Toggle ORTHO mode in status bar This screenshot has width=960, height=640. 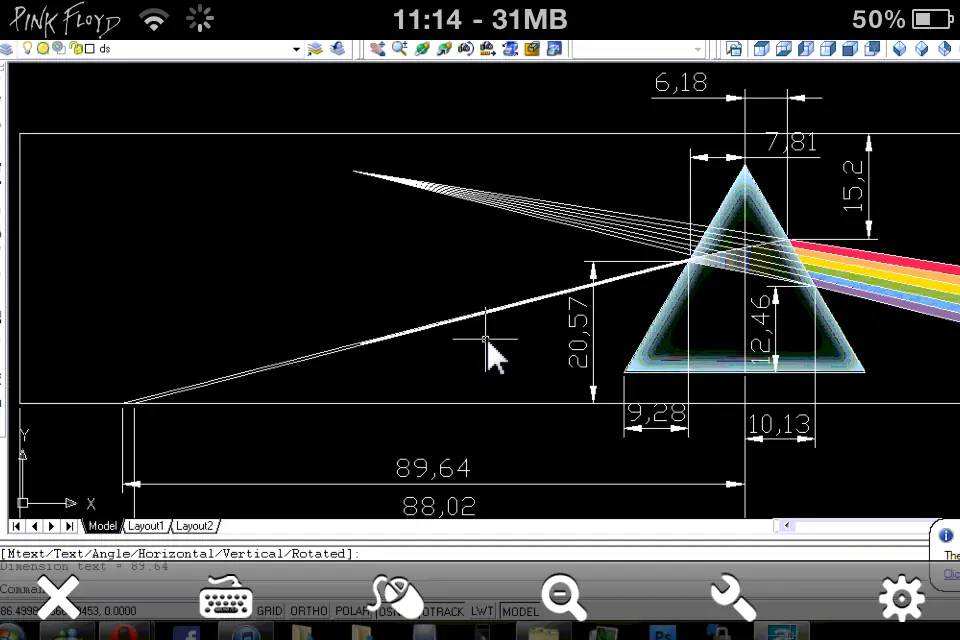point(309,611)
